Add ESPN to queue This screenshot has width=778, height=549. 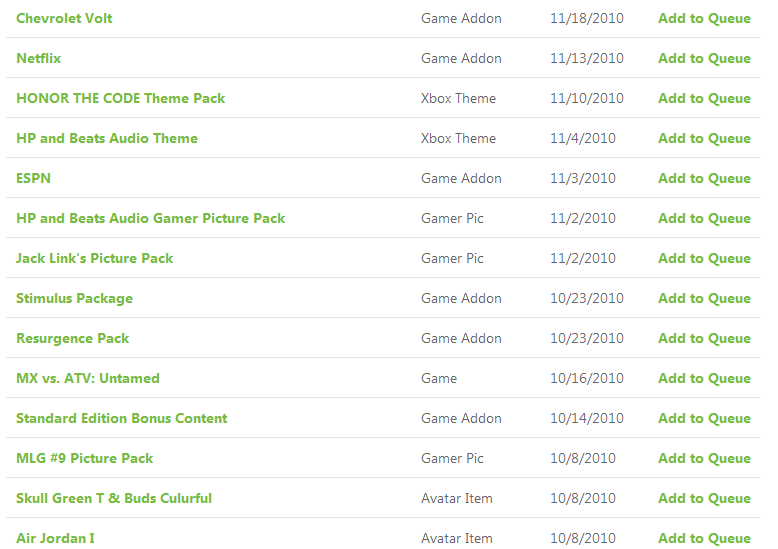pos(704,178)
